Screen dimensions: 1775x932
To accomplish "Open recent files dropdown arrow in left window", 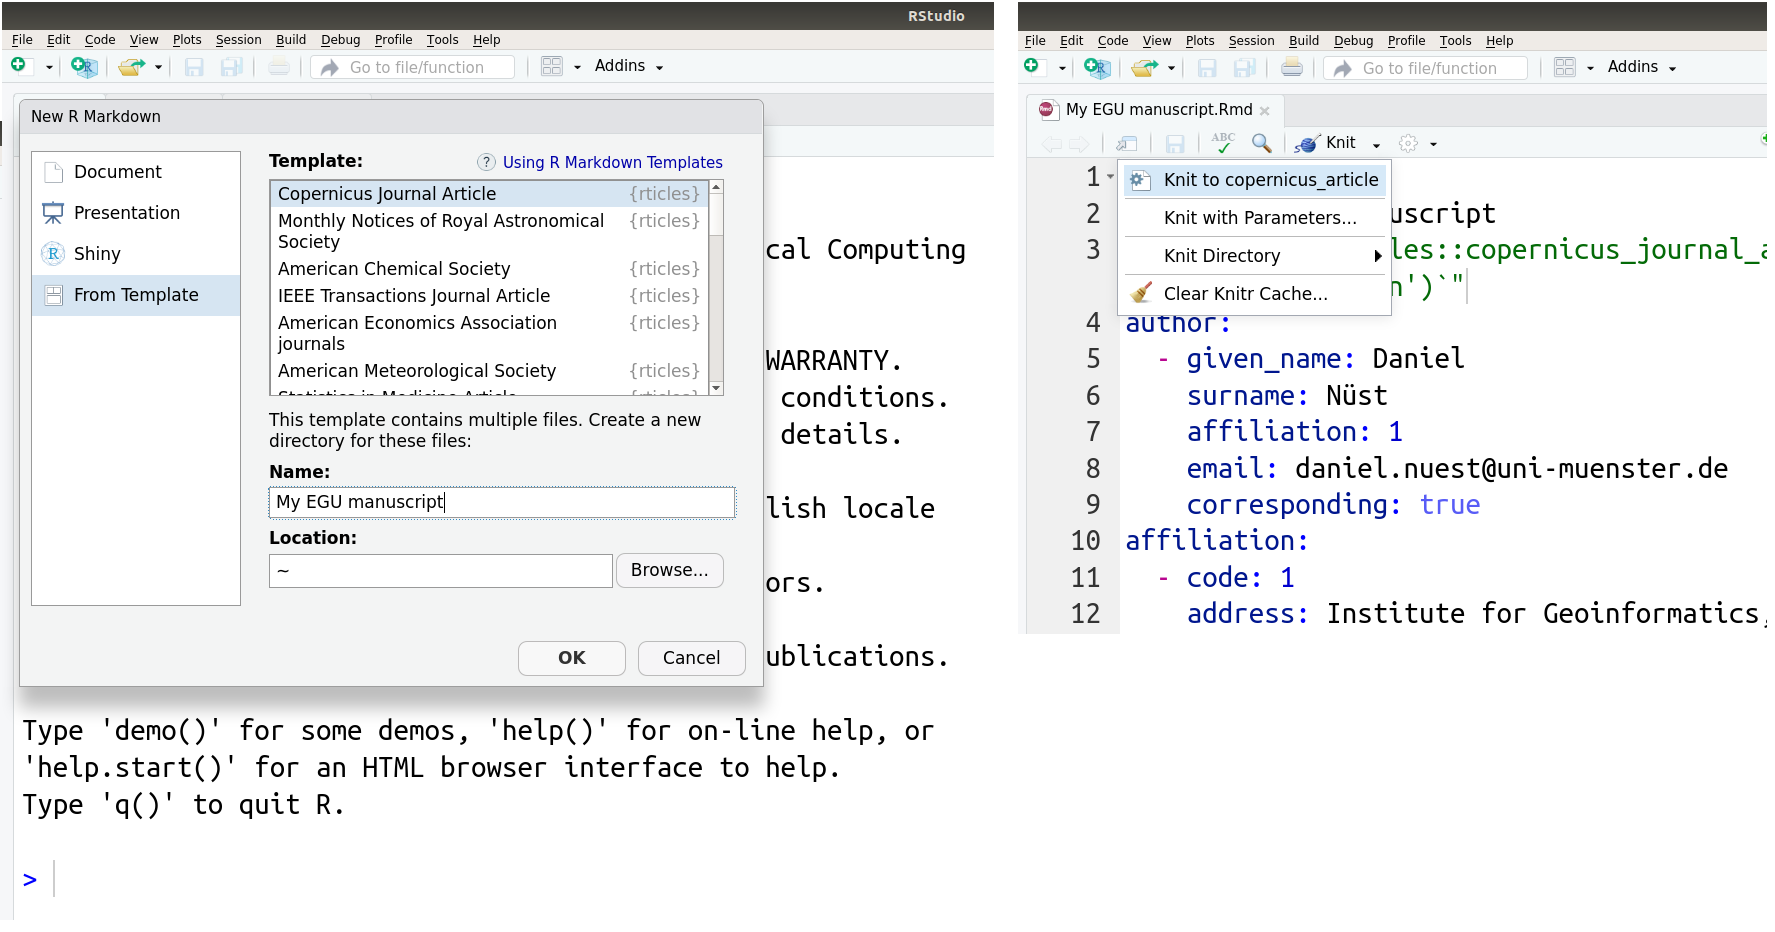I will point(158,68).
